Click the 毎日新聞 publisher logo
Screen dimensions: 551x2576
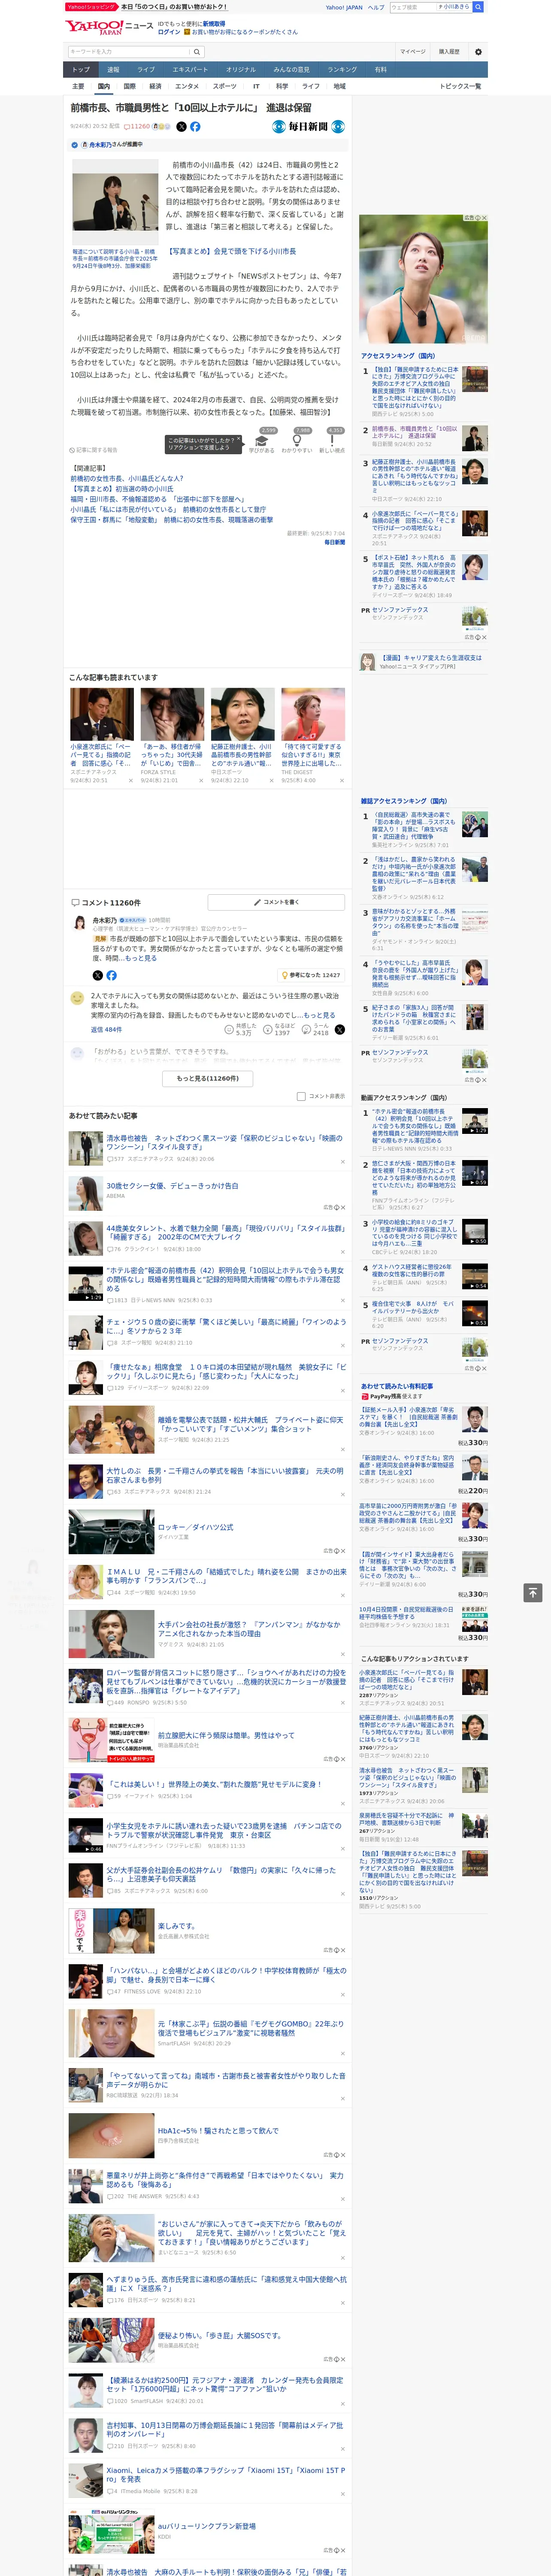tap(308, 127)
